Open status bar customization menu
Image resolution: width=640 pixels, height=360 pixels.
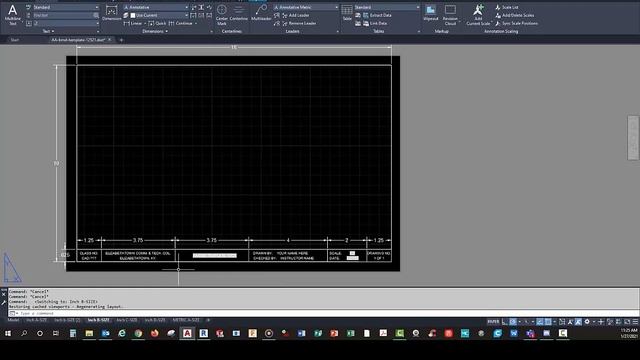pos(635,322)
